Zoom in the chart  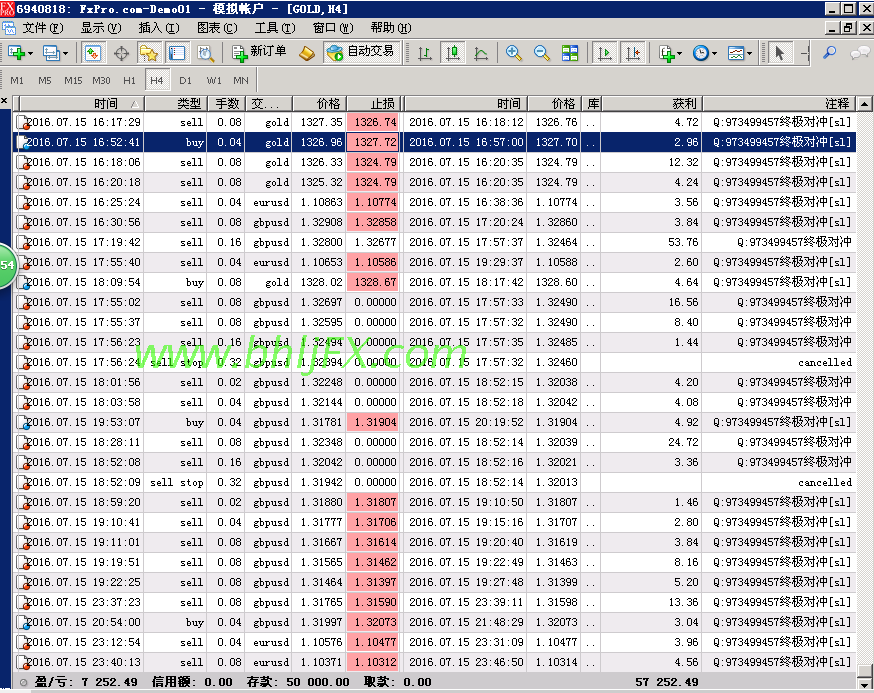point(513,53)
